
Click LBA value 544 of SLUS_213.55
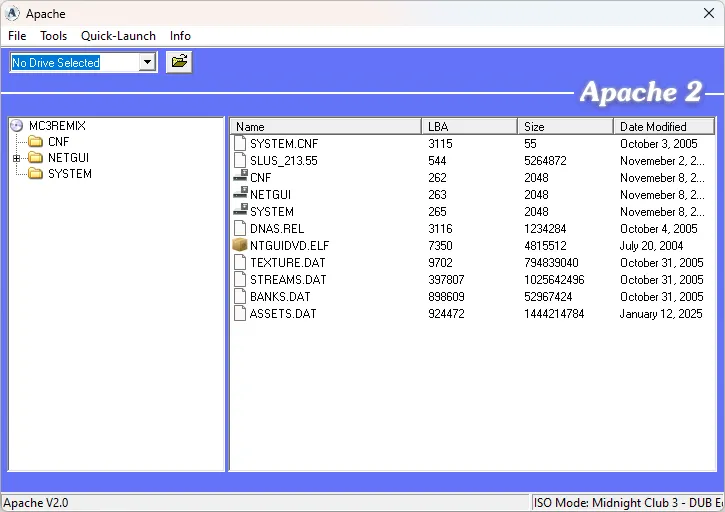[437, 161]
